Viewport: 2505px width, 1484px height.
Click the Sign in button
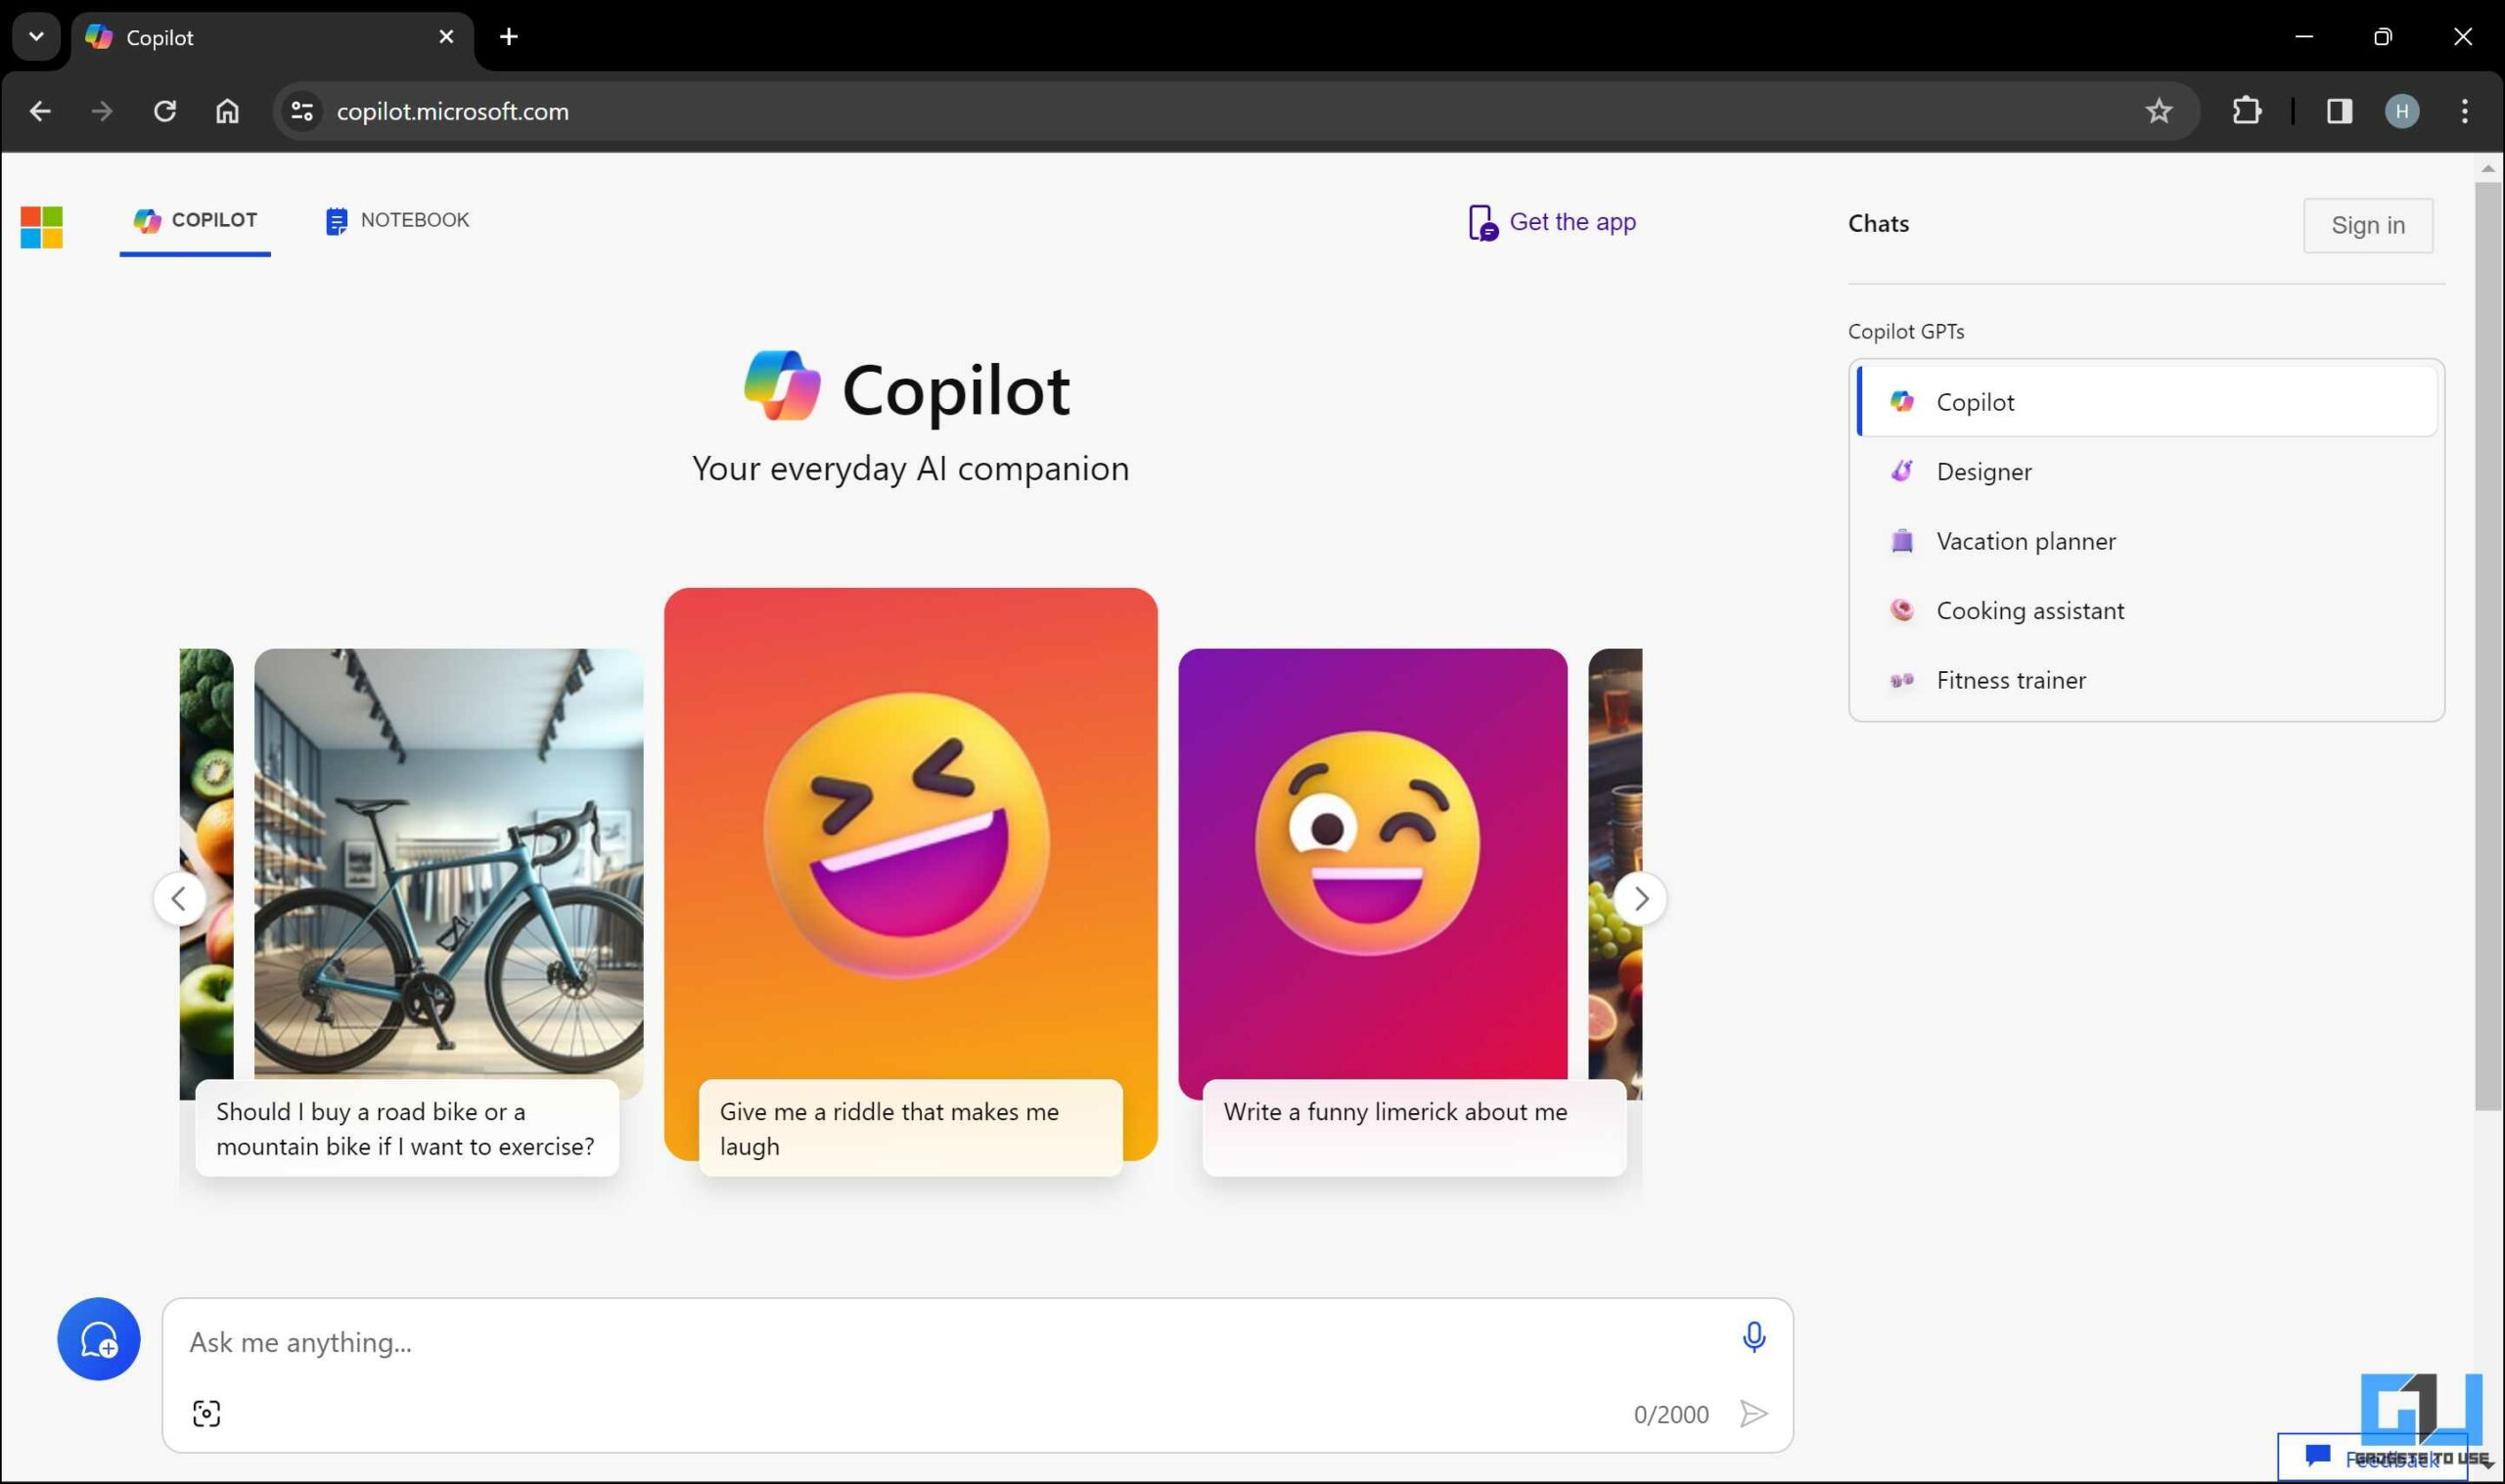[x=2367, y=225]
